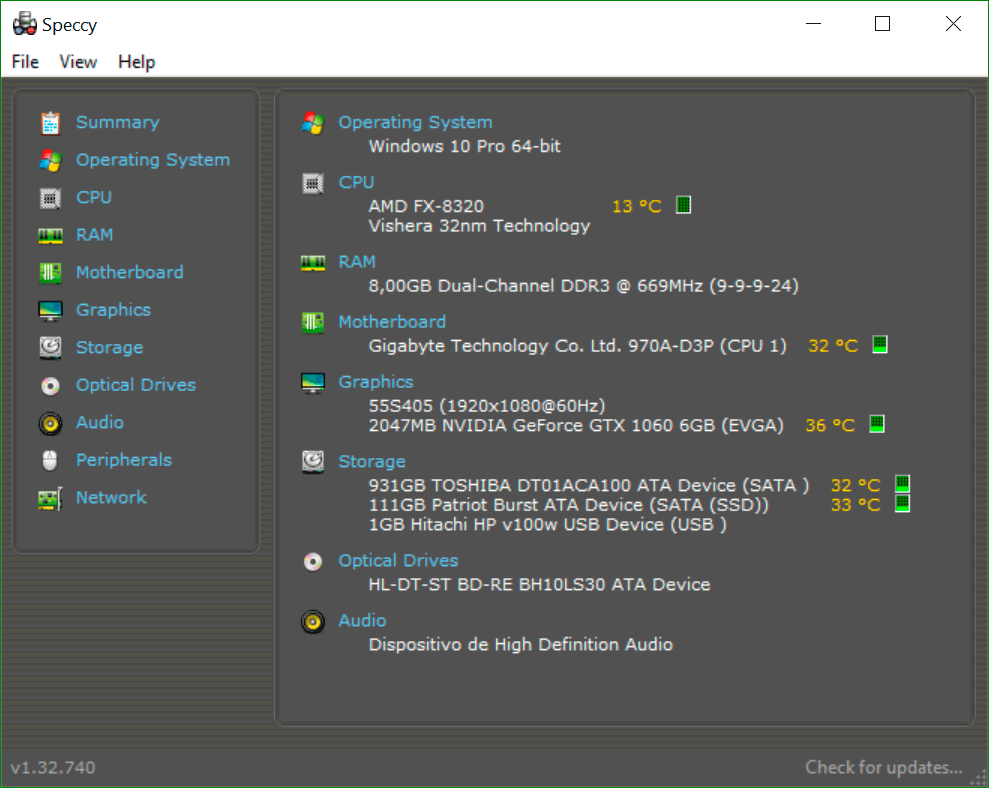Show the Motherboard sidebar section
The width and height of the screenshot is (989, 788).
pyautogui.click(x=130, y=273)
